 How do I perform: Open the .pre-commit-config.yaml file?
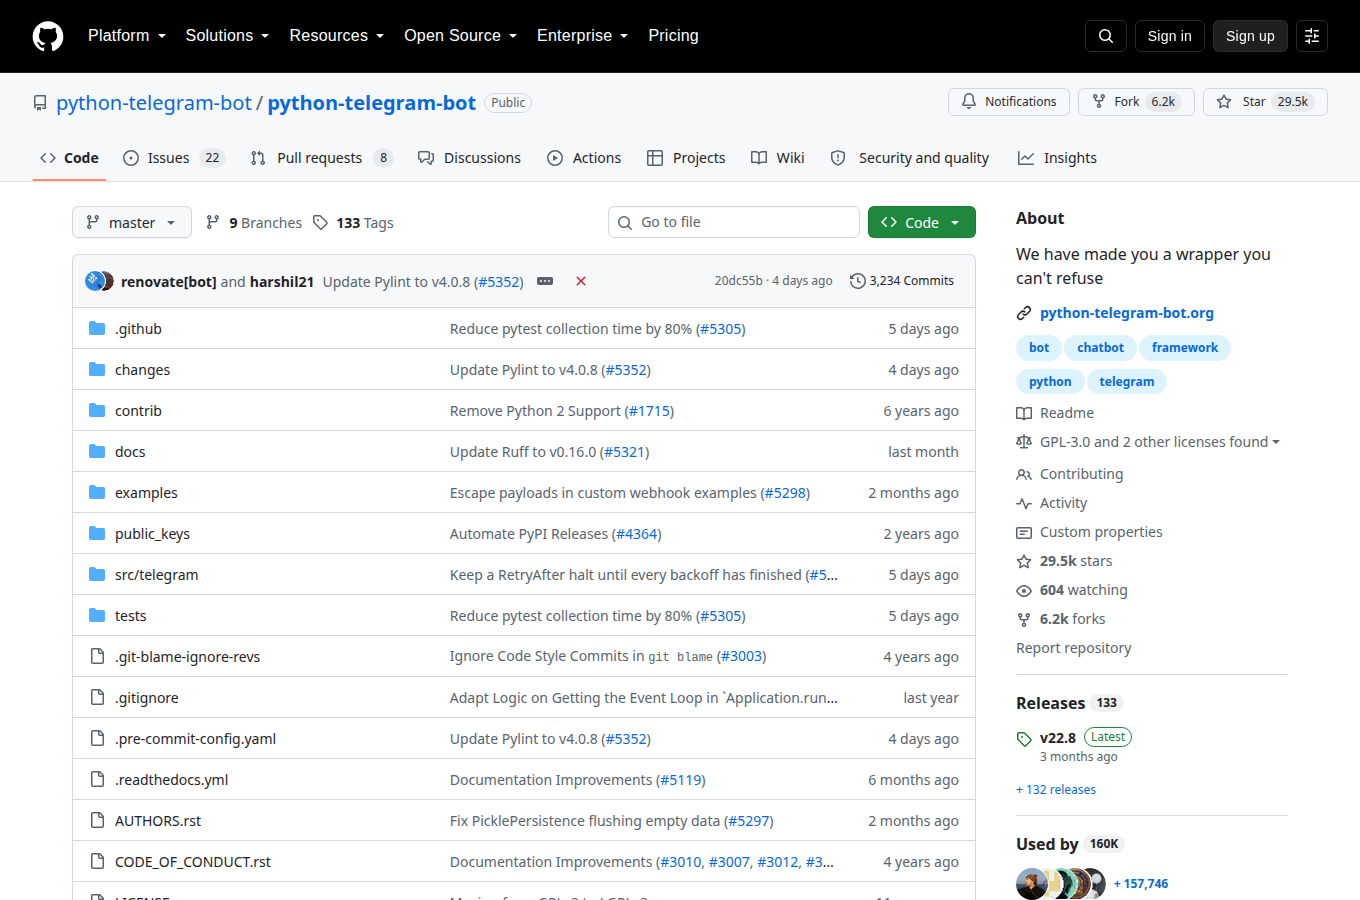point(195,739)
